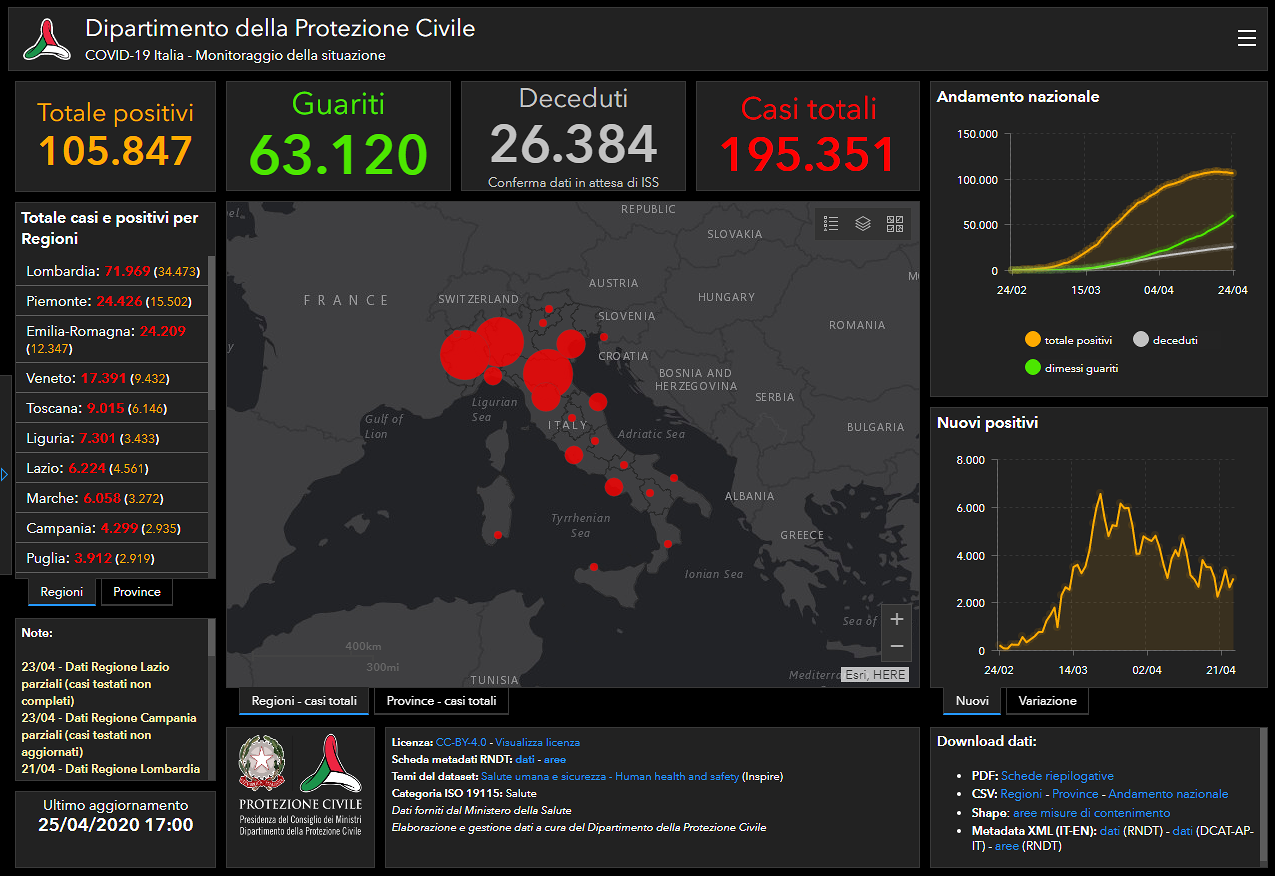Toggle the deceduti legend series
Screen dimensions: 1275x876
[1141, 340]
